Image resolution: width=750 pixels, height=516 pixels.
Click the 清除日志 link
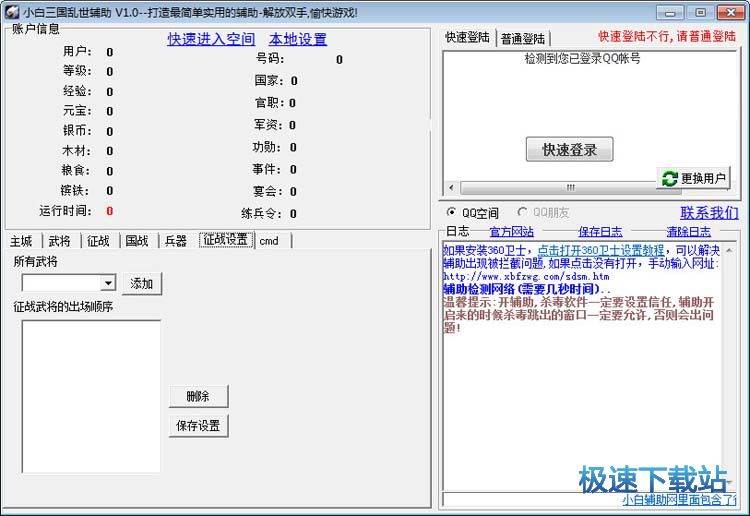pyautogui.click(x=688, y=232)
